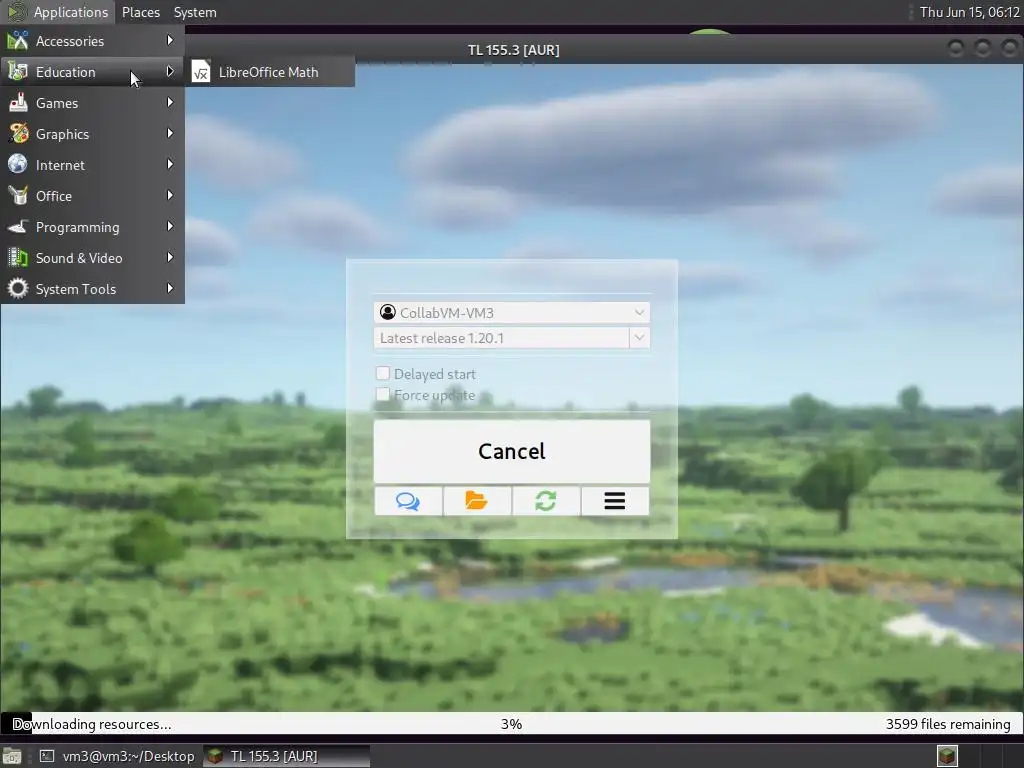
Task: Expand the Accessories submenu arrow
Action: pos(170,40)
